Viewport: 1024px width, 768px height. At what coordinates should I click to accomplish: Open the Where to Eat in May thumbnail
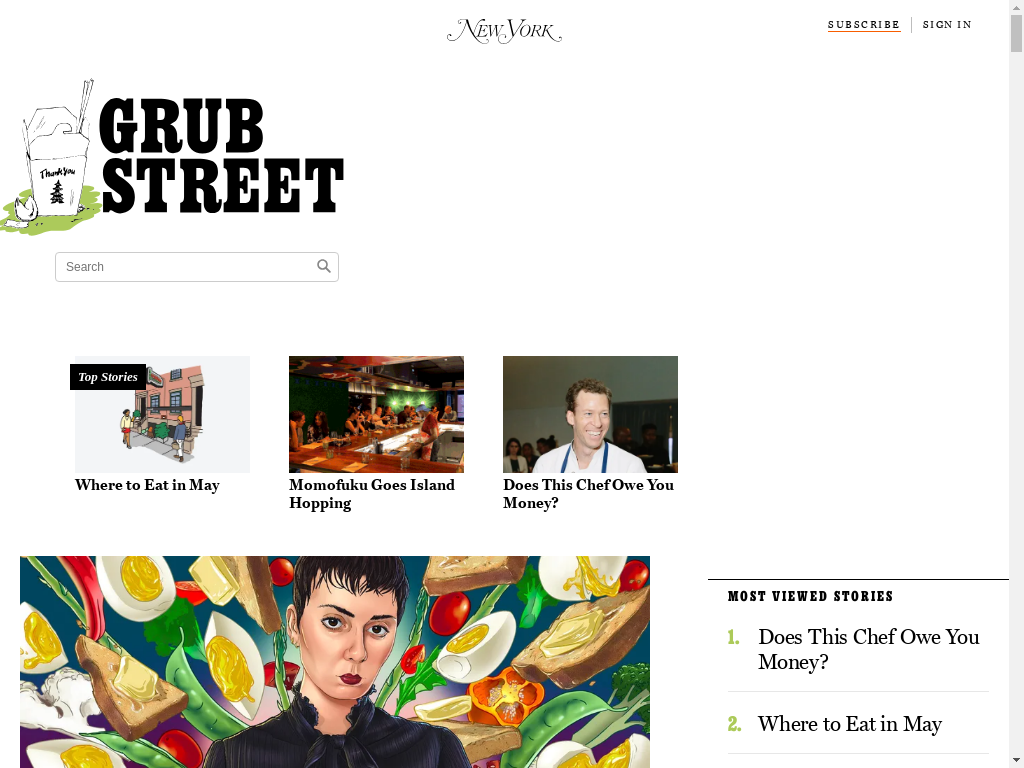point(163,414)
